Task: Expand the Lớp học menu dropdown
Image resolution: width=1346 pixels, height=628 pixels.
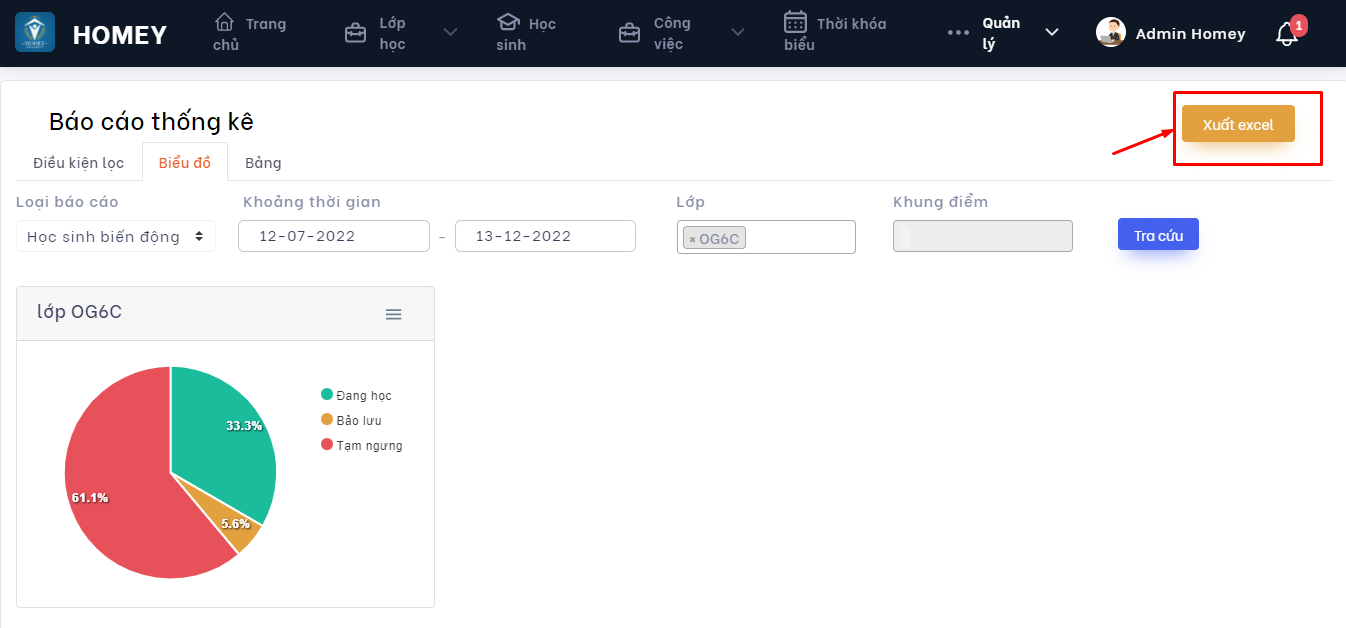Action: click(x=450, y=33)
